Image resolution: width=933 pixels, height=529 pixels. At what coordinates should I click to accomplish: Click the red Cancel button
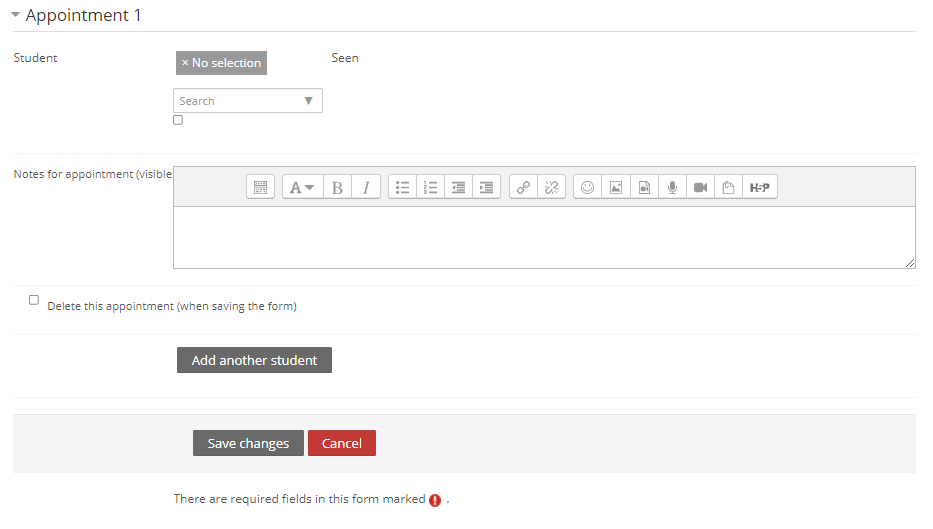point(342,443)
